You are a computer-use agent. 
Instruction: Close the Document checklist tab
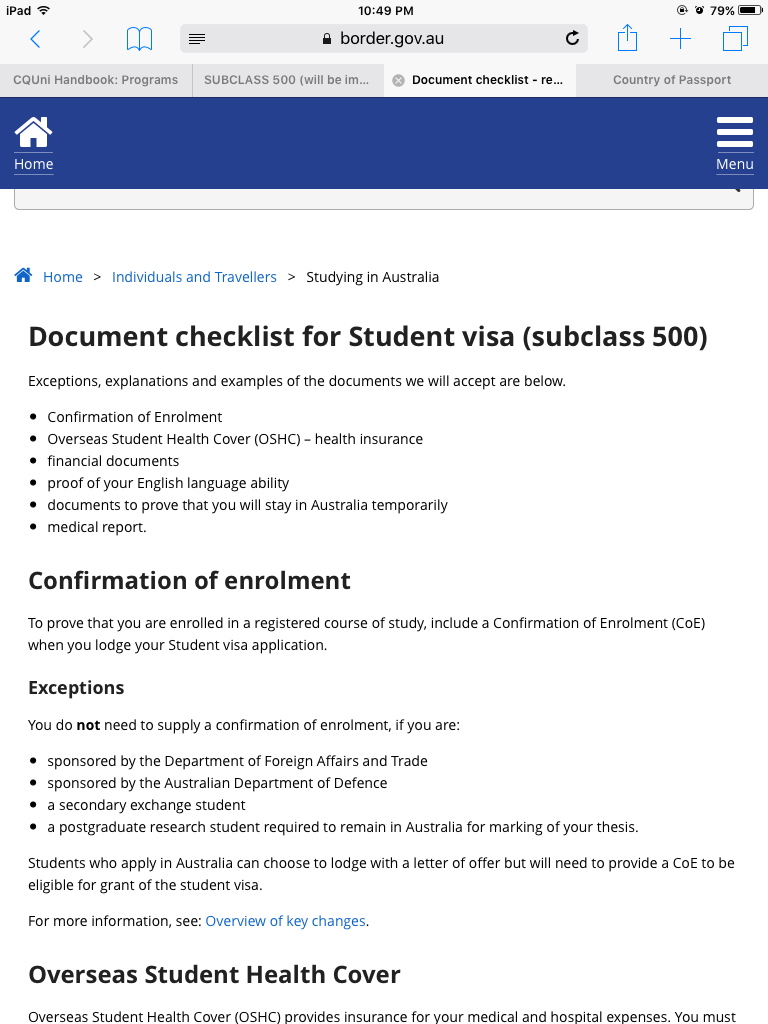tap(398, 80)
